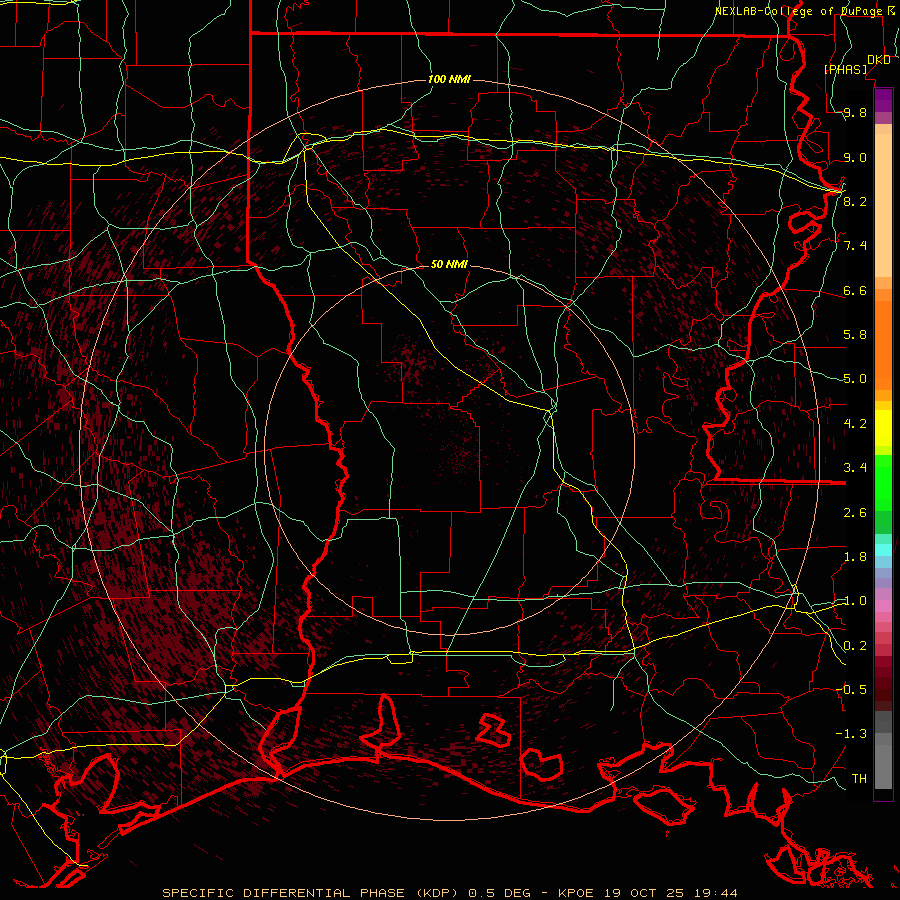Image resolution: width=900 pixels, height=900 pixels.
Task: Click the 0.5 DEG elevation angle text
Action: click(502, 893)
